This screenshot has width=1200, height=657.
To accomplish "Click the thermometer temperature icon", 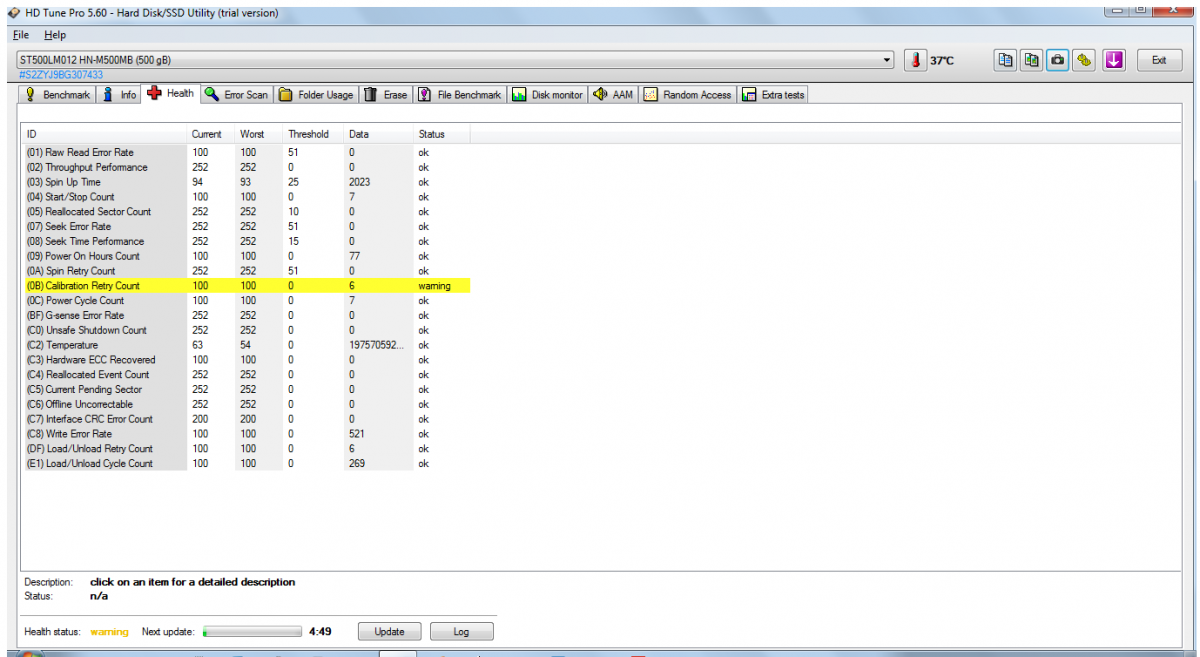I will [916, 60].
